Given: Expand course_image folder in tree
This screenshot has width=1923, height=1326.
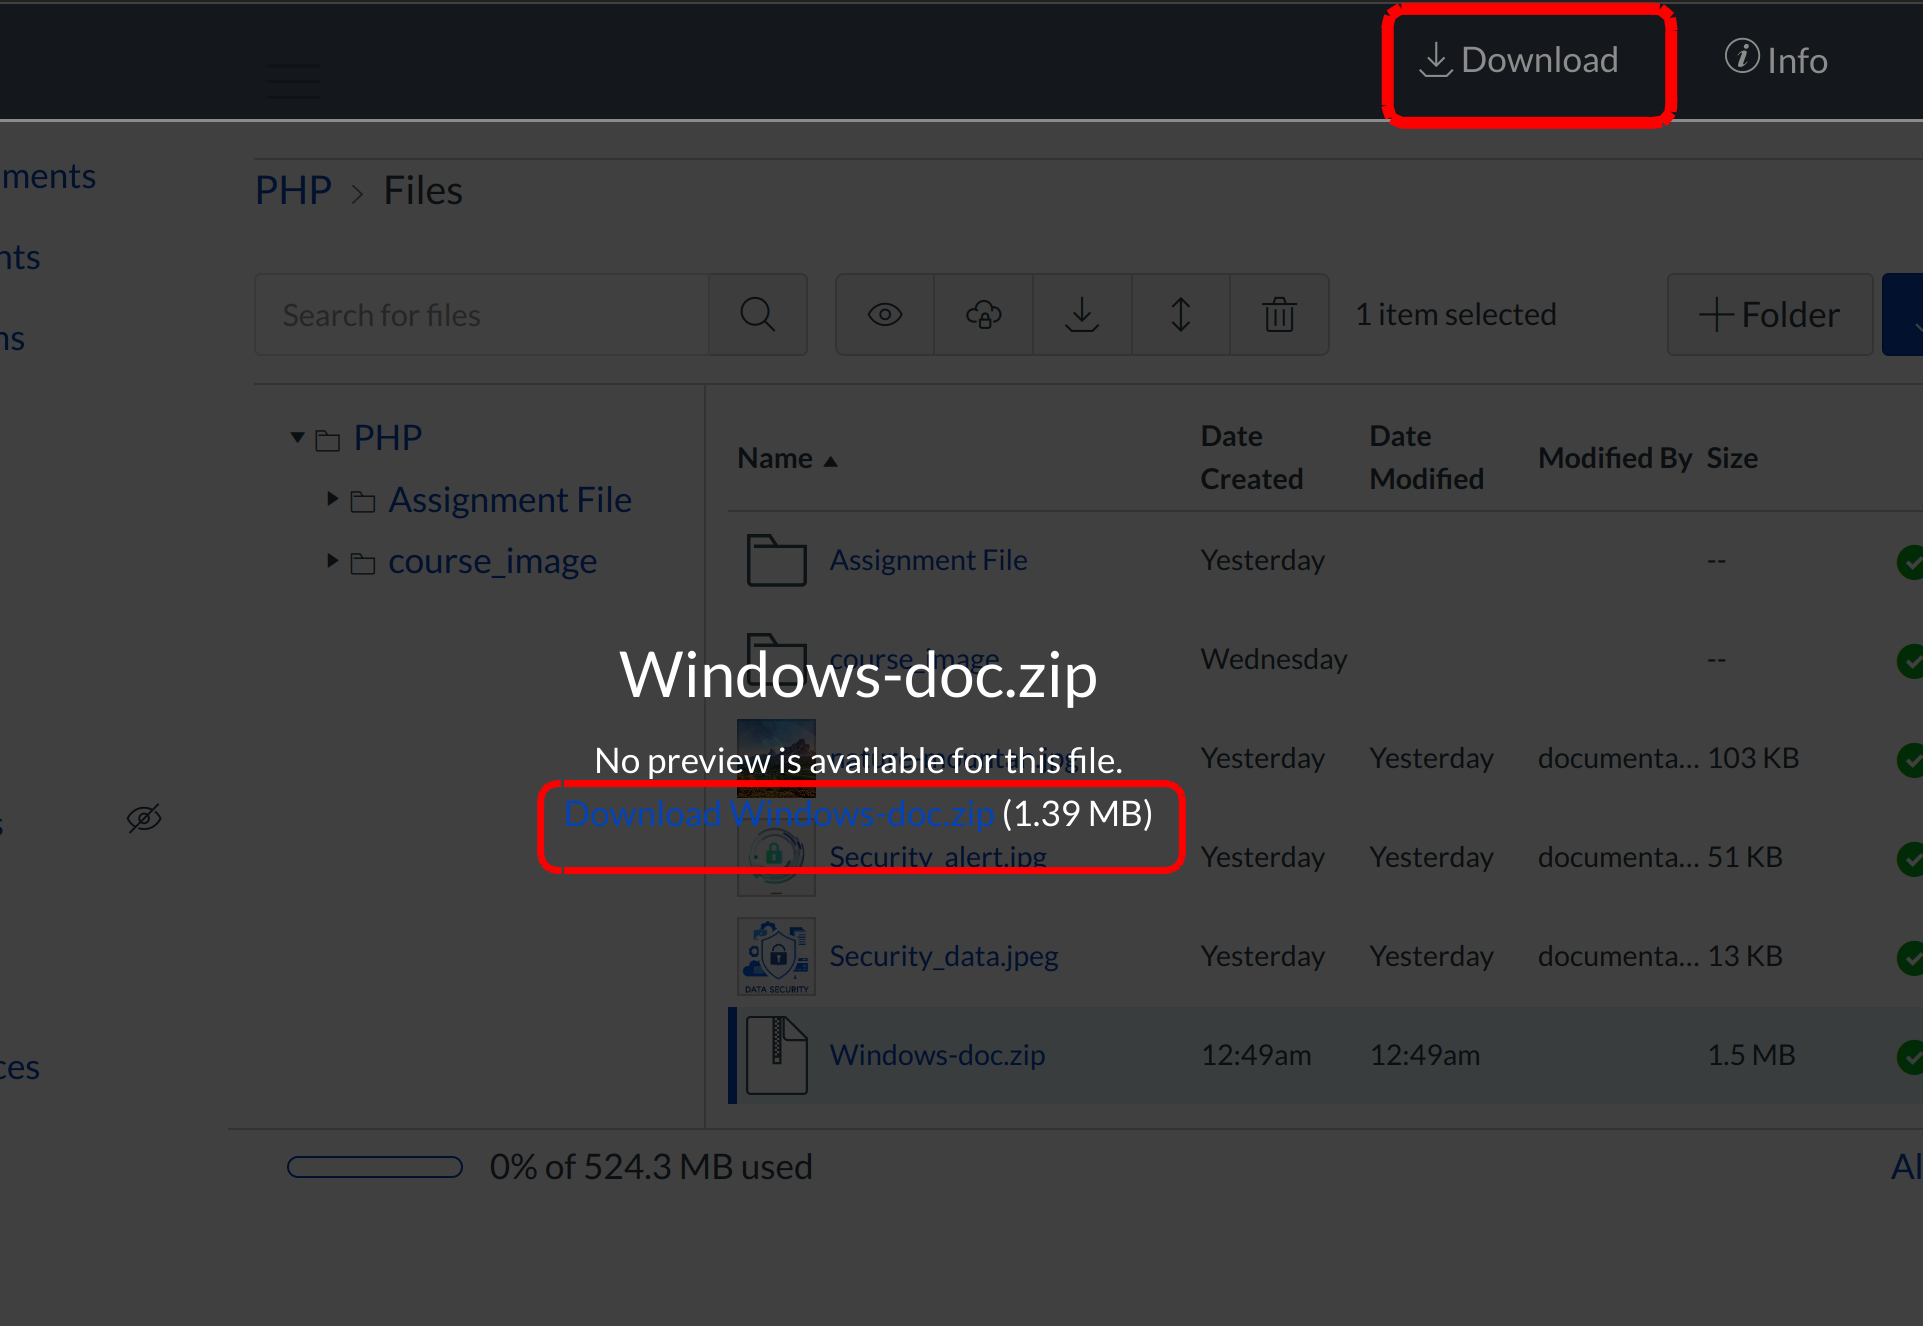Looking at the screenshot, I should click(333, 561).
